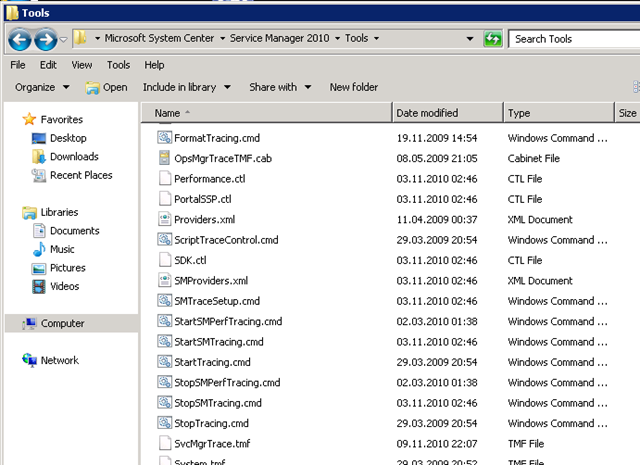Click the Open toolbar button
The image size is (640, 465).
[107, 87]
